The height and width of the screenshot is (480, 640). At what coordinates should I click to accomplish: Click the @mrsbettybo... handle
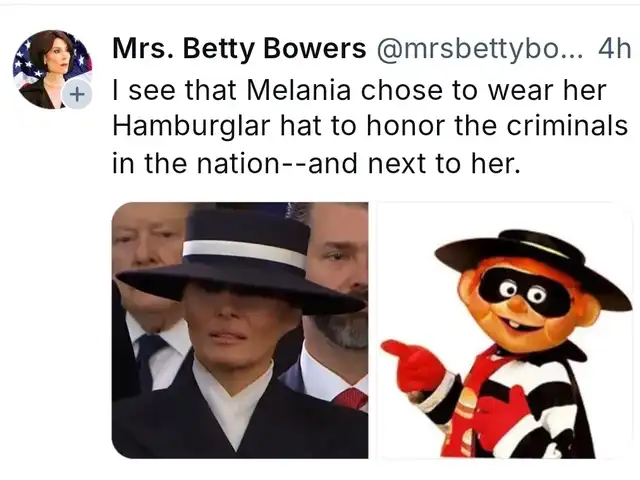coord(480,49)
